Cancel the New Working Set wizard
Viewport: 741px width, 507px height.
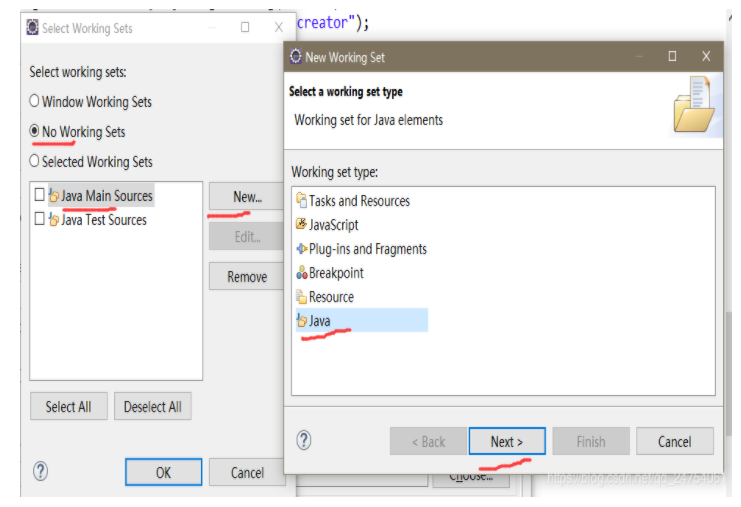675,441
